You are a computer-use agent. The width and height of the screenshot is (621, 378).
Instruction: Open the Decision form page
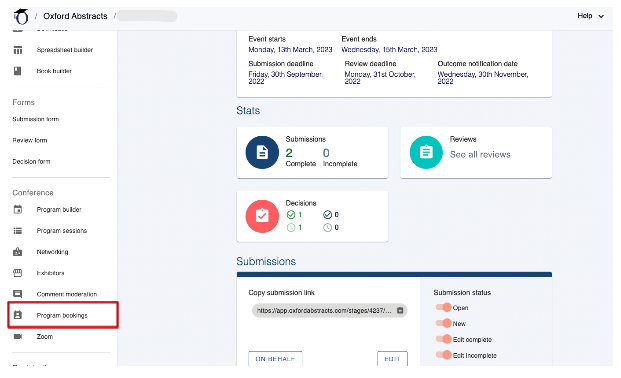click(31, 161)
